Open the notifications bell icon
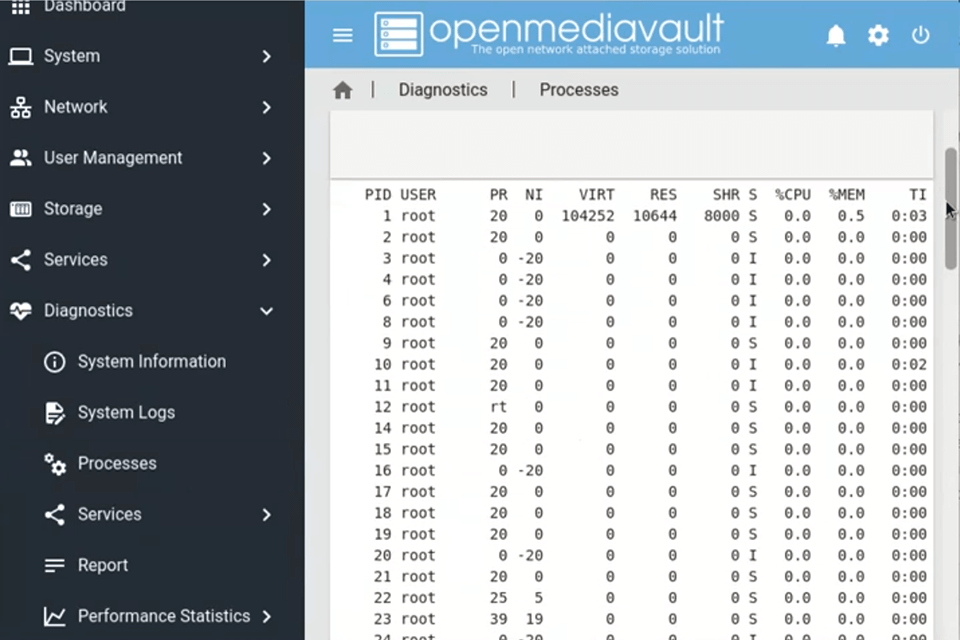 tap(836, 35)
